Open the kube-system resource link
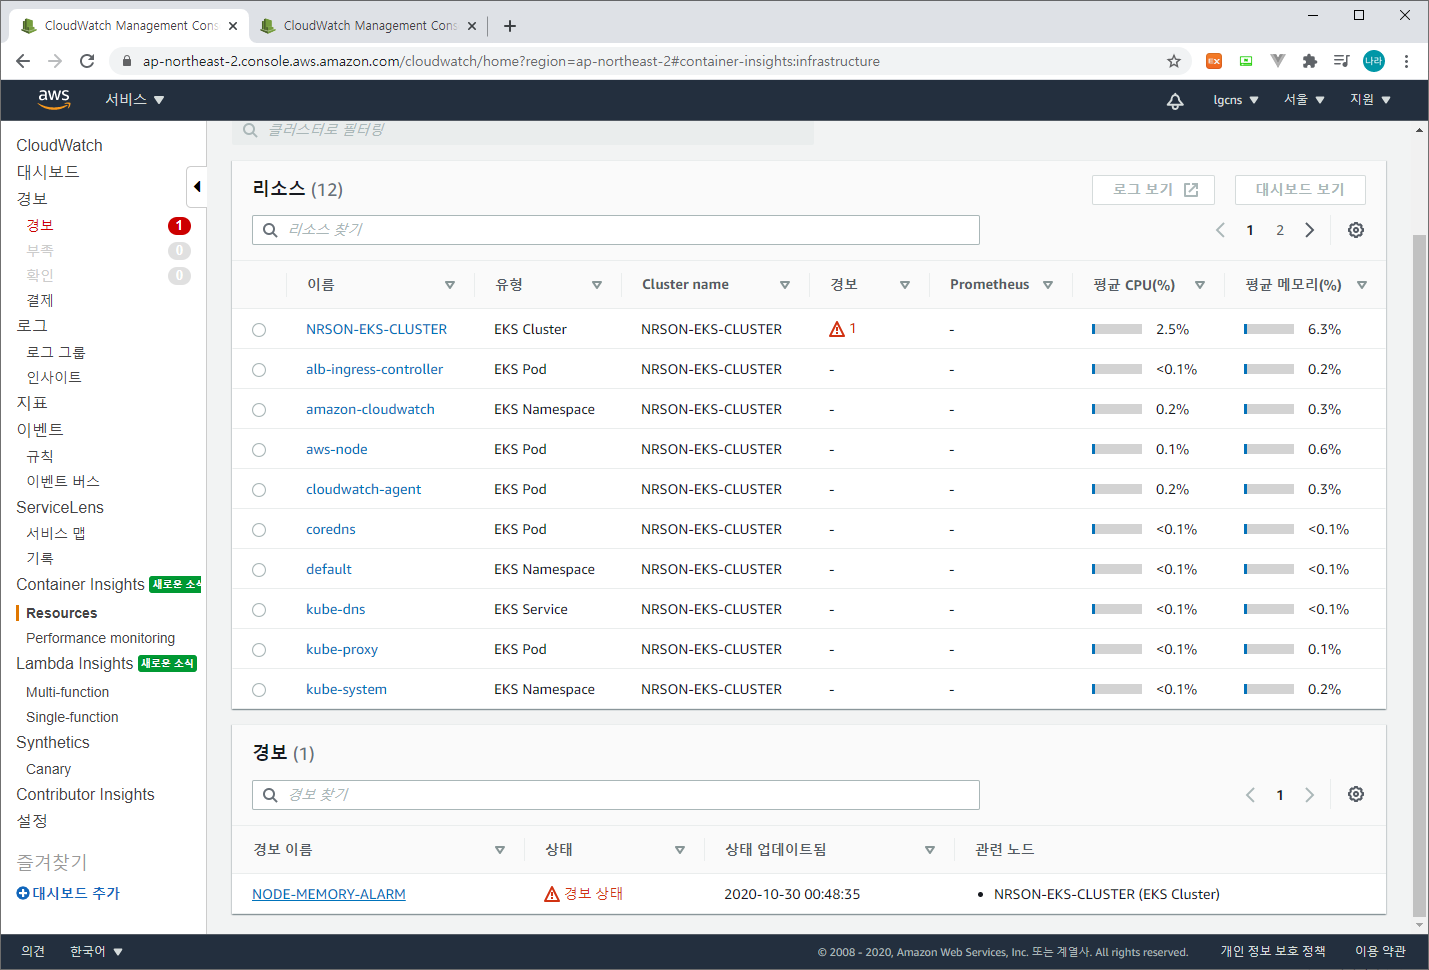1429x970 pixels. (x=346, y=689)
